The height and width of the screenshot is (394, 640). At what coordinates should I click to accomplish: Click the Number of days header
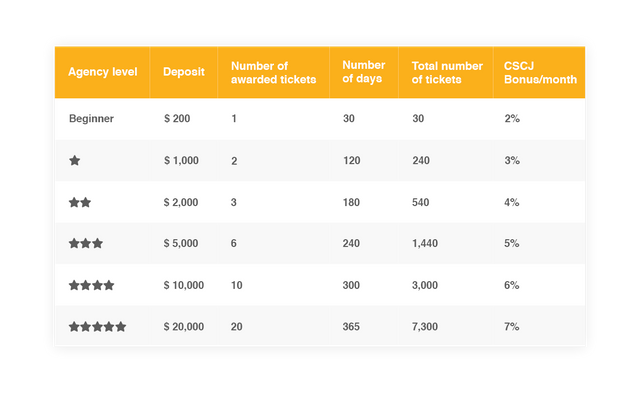tap(364, 72)
